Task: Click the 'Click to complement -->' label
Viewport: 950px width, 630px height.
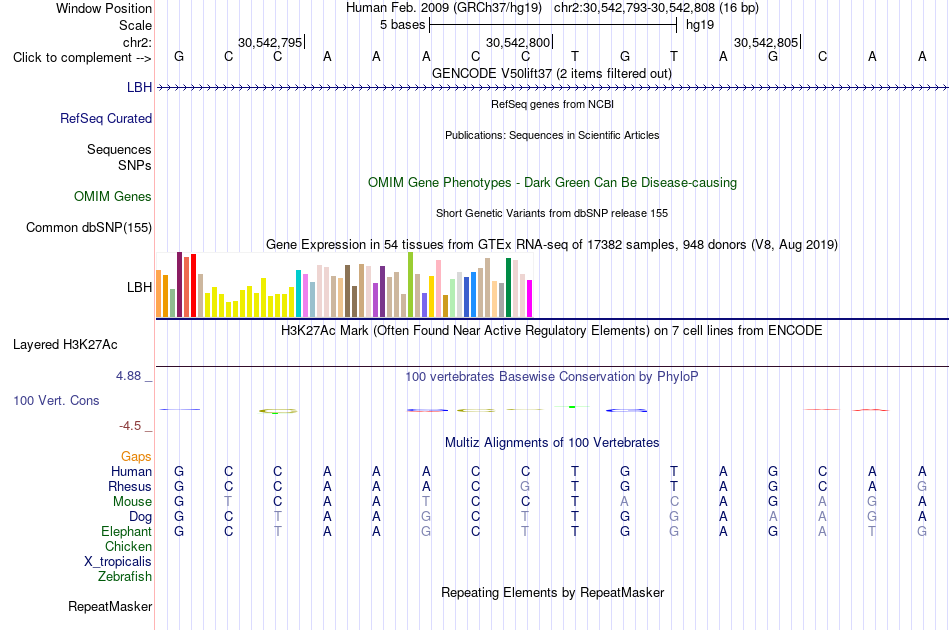Action: (82, 58)
